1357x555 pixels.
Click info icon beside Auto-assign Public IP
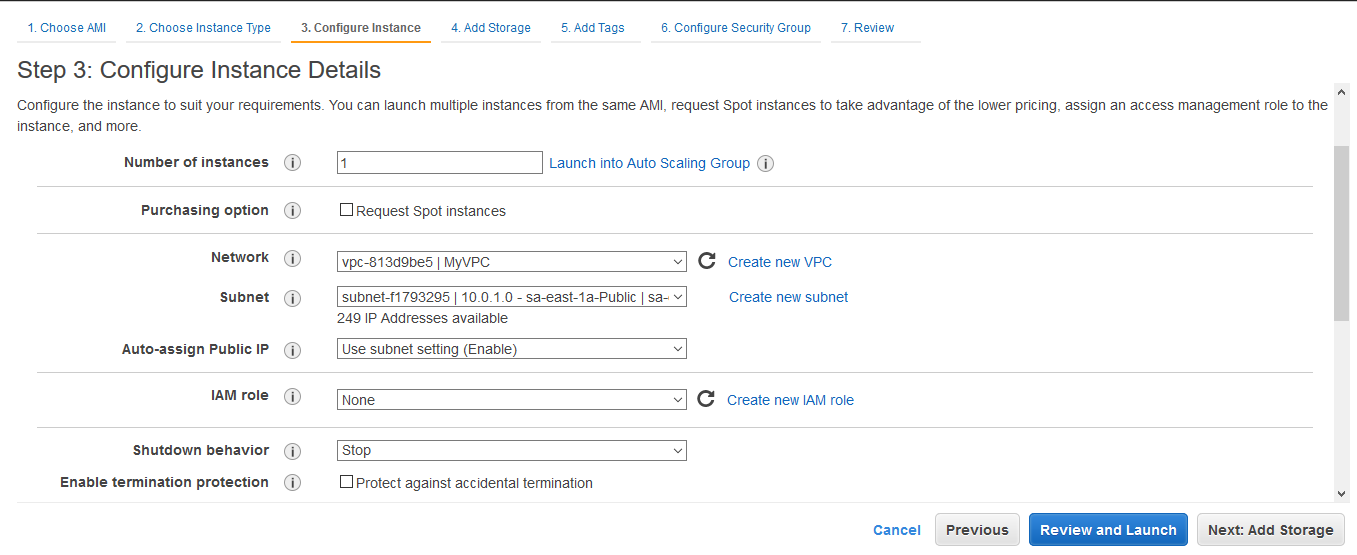(x=292, y=350)
